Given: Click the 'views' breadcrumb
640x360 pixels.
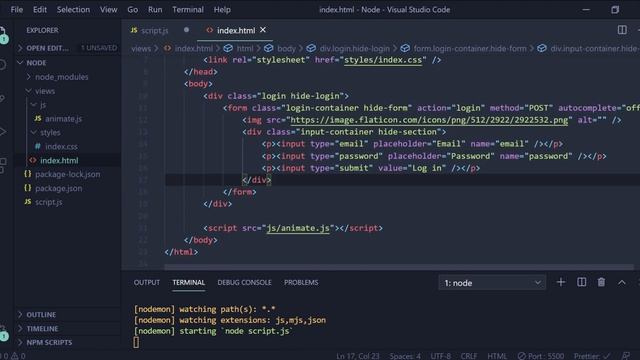Looking at the screenshot, I should coord(141,49).
